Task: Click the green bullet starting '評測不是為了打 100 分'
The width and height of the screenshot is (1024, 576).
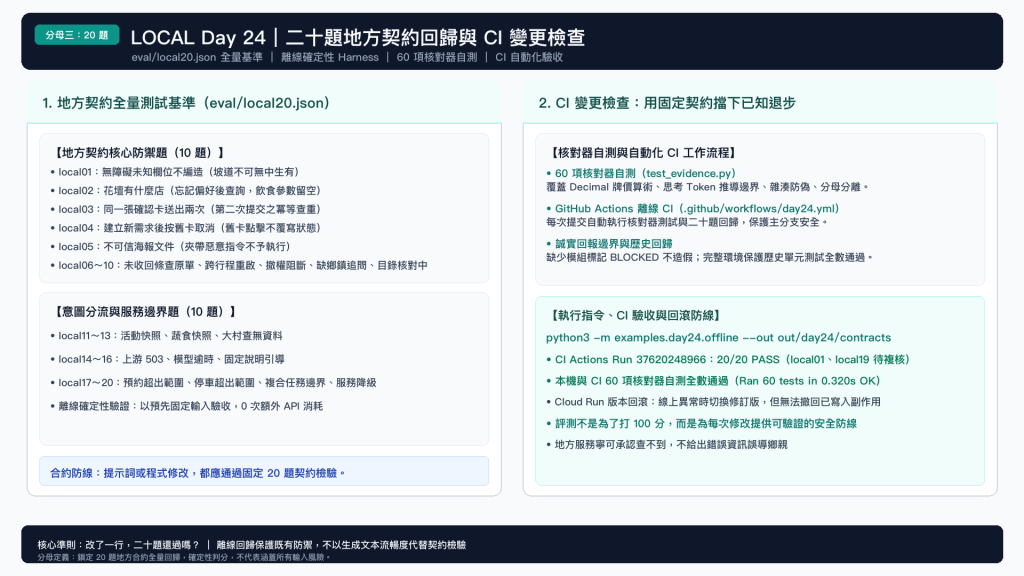Action: pyautogui.click(x=701, y=424)
